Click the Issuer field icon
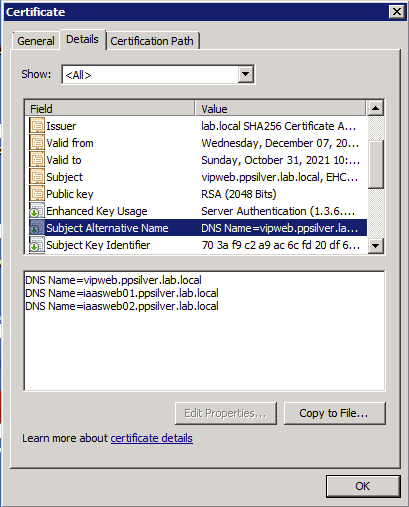Viewport: 409px width, 507px height. 37,126
